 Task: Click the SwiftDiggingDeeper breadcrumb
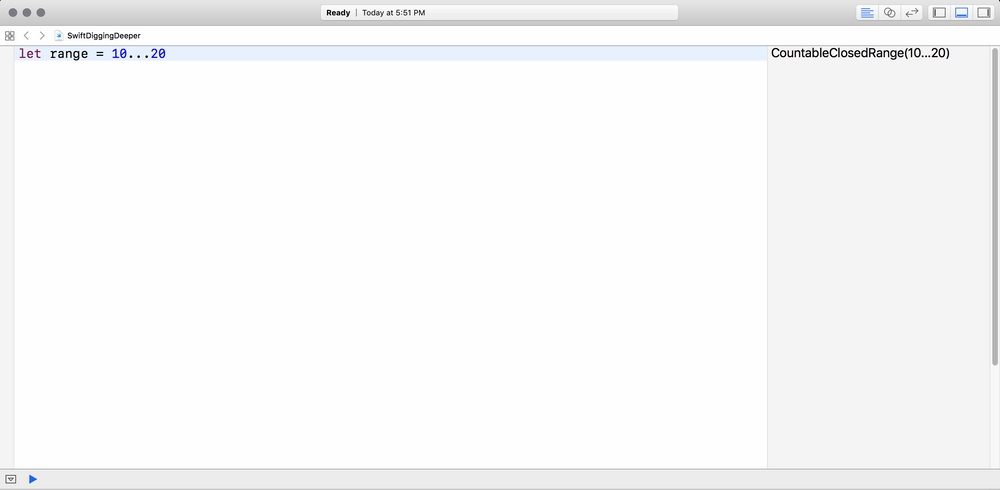point(103,36)
